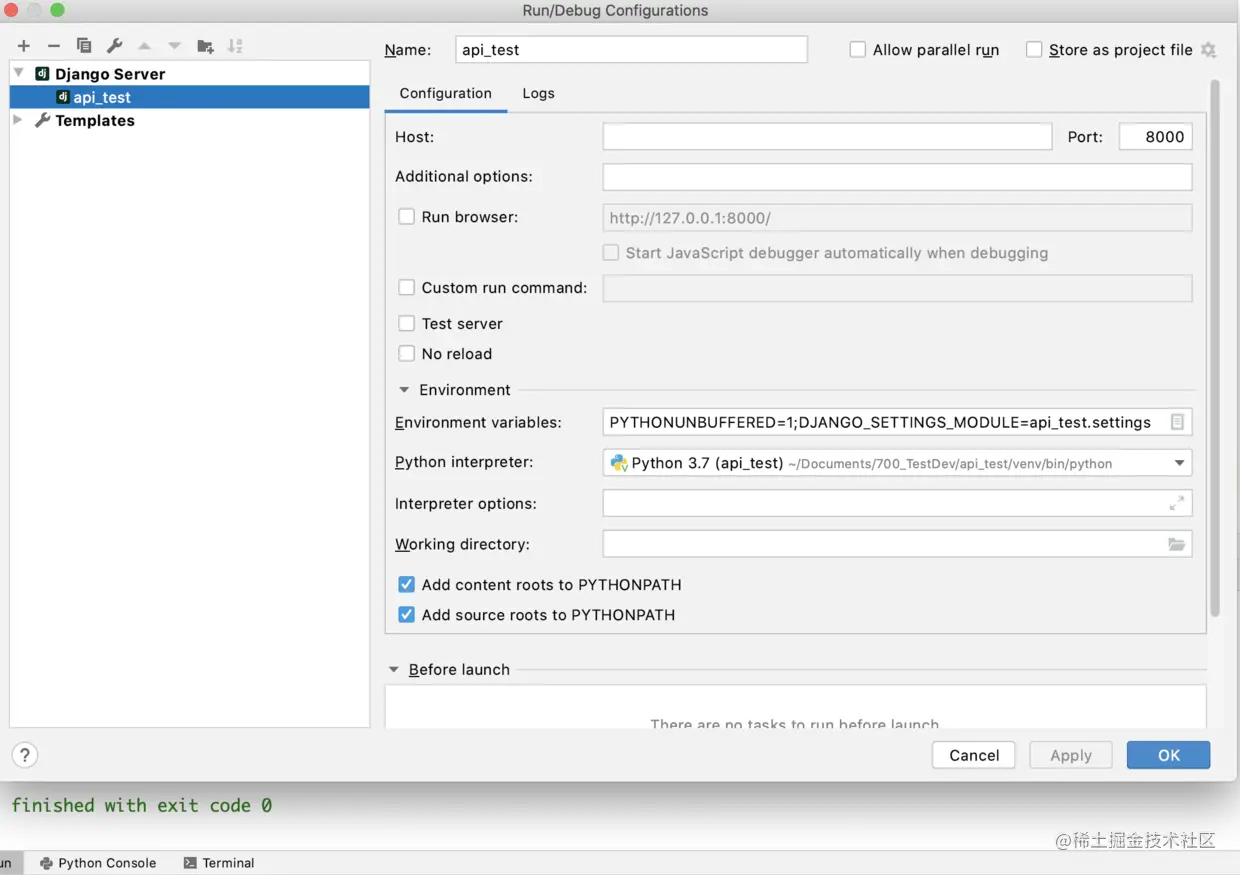Click Django icon beside api_test entry

tap(63, 97)
